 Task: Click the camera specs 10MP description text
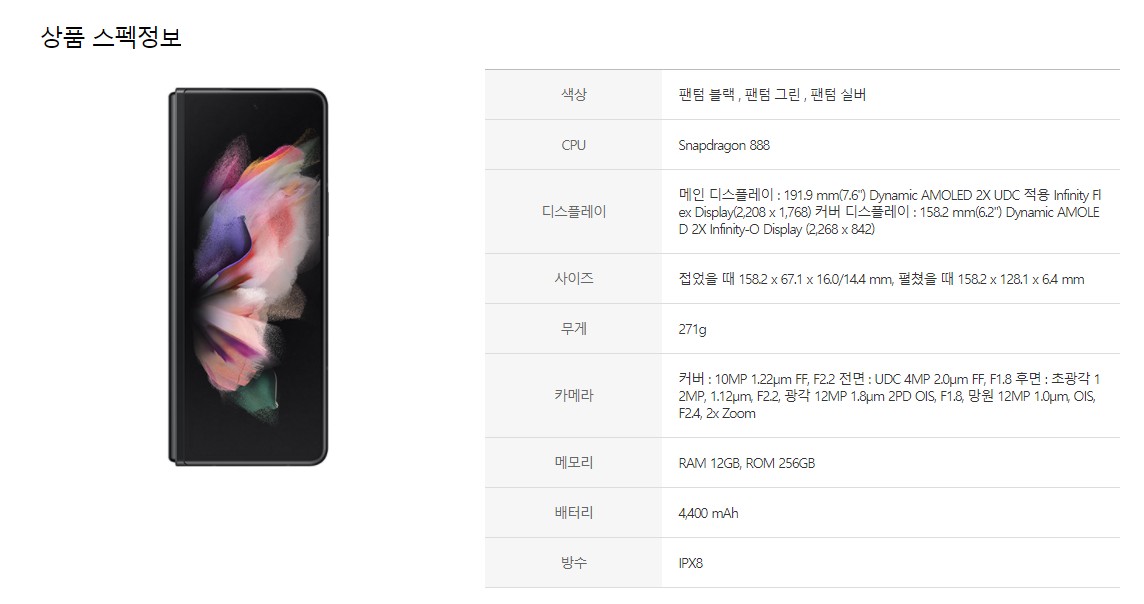889,395
